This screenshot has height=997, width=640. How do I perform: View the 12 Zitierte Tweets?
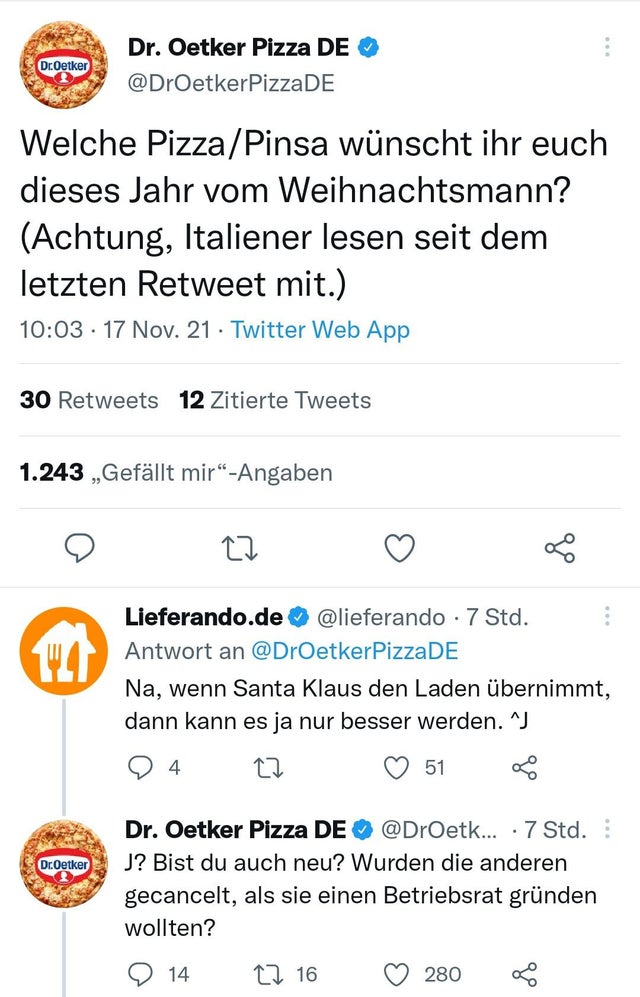275,401
